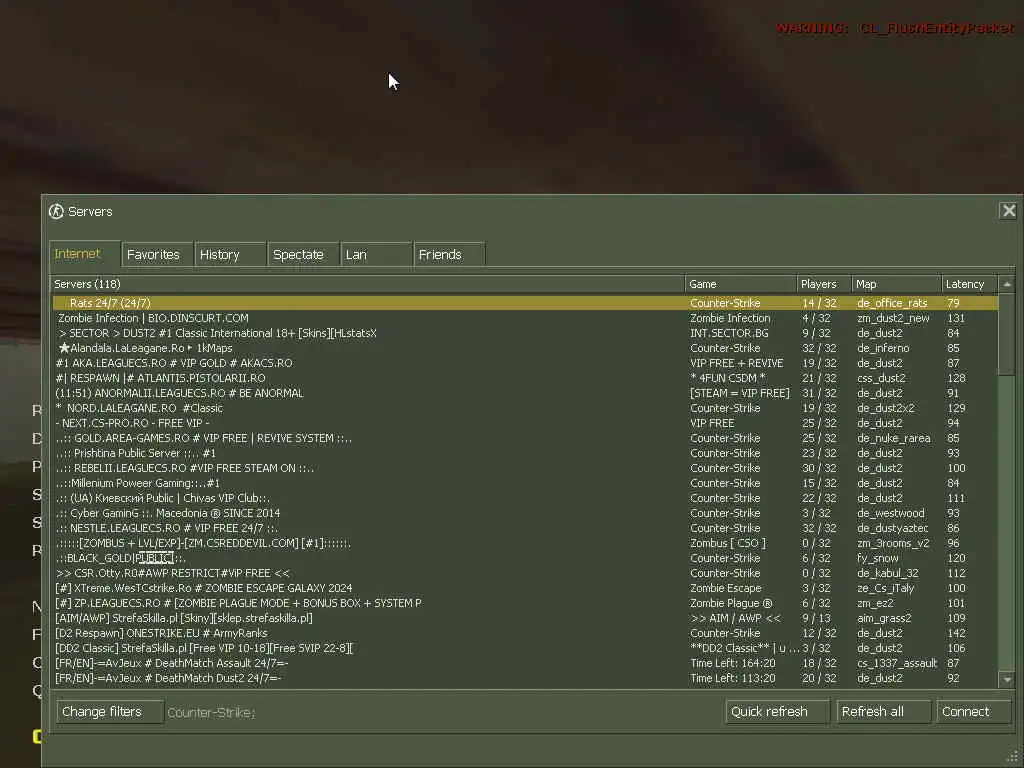
Task: Select RESPAWN ATLANTIS.PISTOLARII.RO server
Action: coord(525,378)
